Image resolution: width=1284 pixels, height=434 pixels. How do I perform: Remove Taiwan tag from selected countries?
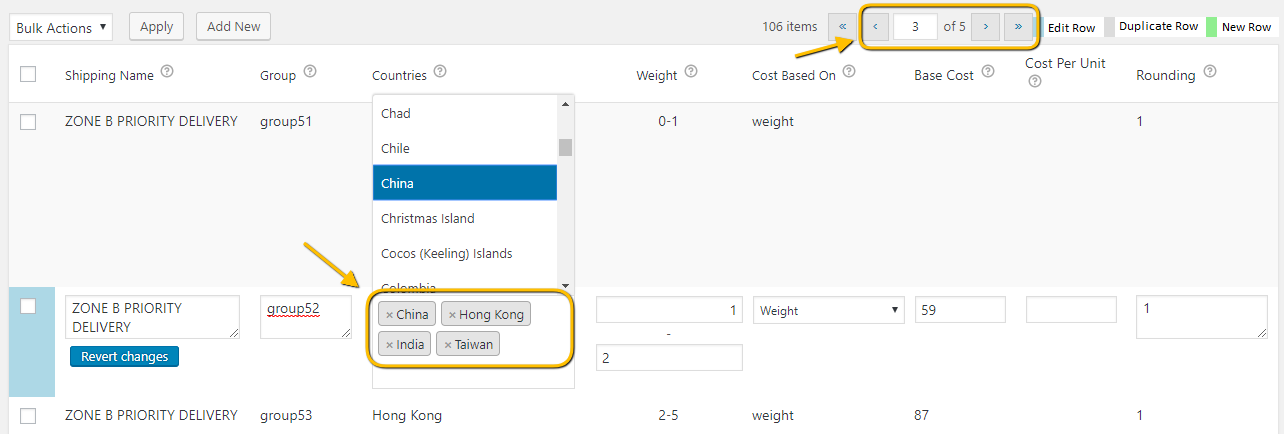point(448,345)
